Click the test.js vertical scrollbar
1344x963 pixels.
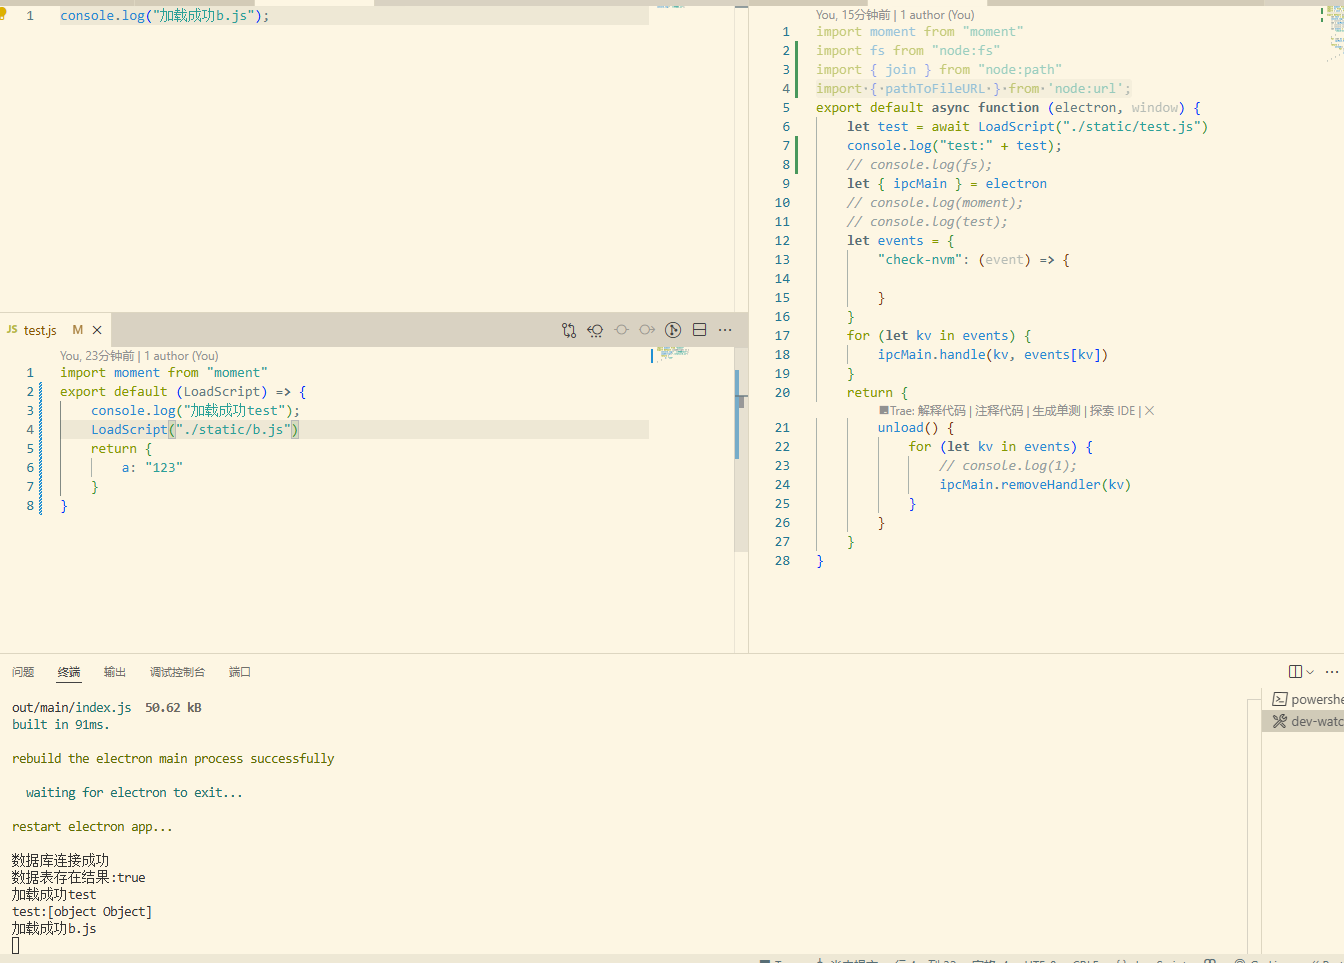pos(741,449)
